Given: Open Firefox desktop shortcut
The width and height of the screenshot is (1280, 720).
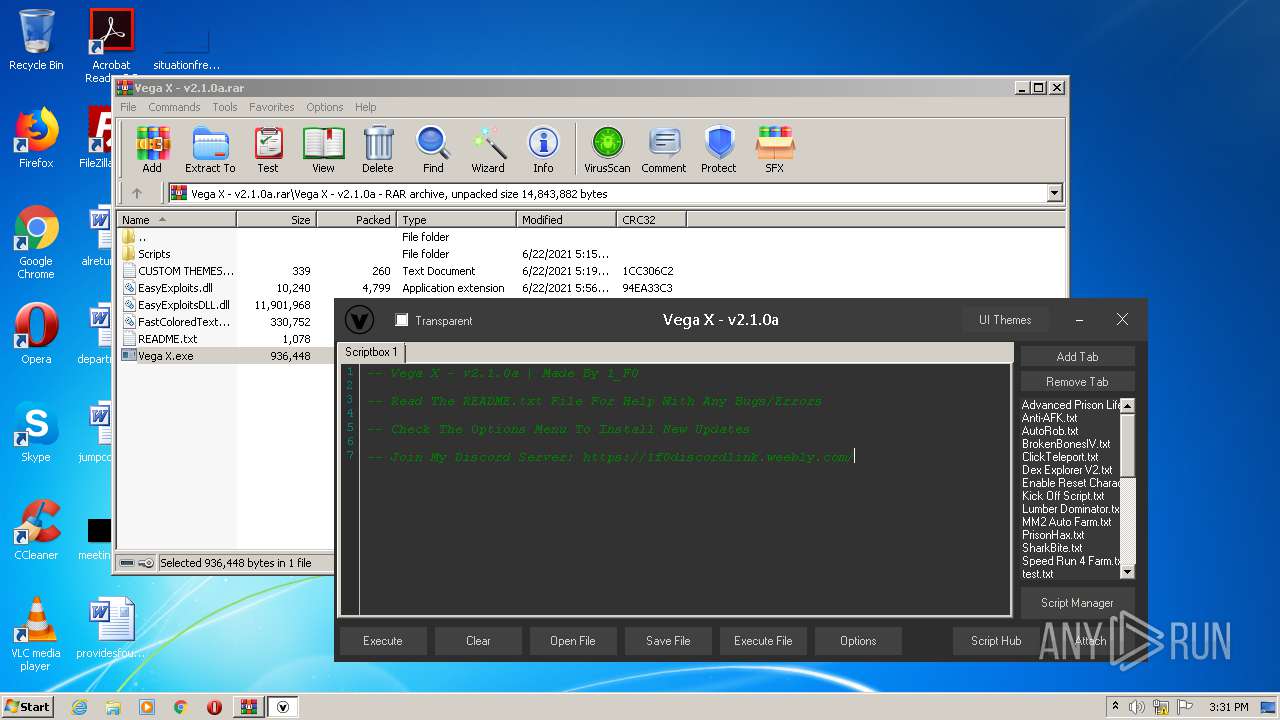Looking at the screenshot, I should (36, 138).
